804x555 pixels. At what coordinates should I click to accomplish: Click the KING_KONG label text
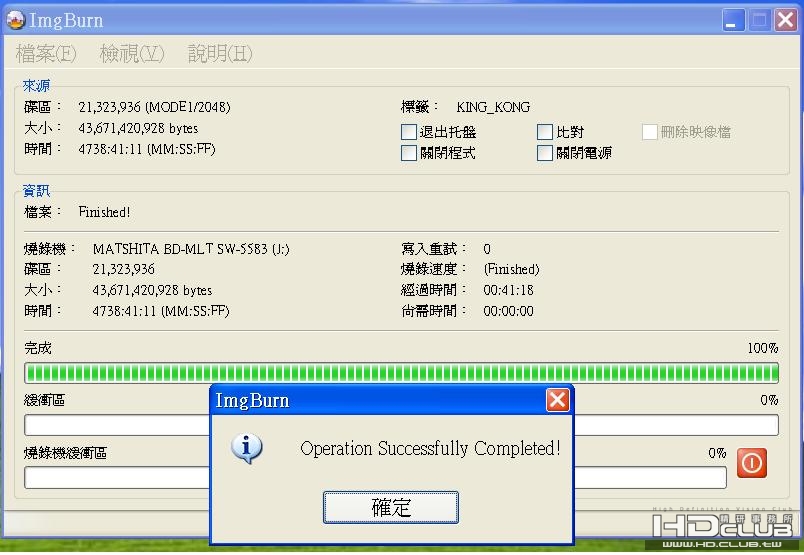tap(493, 107)
